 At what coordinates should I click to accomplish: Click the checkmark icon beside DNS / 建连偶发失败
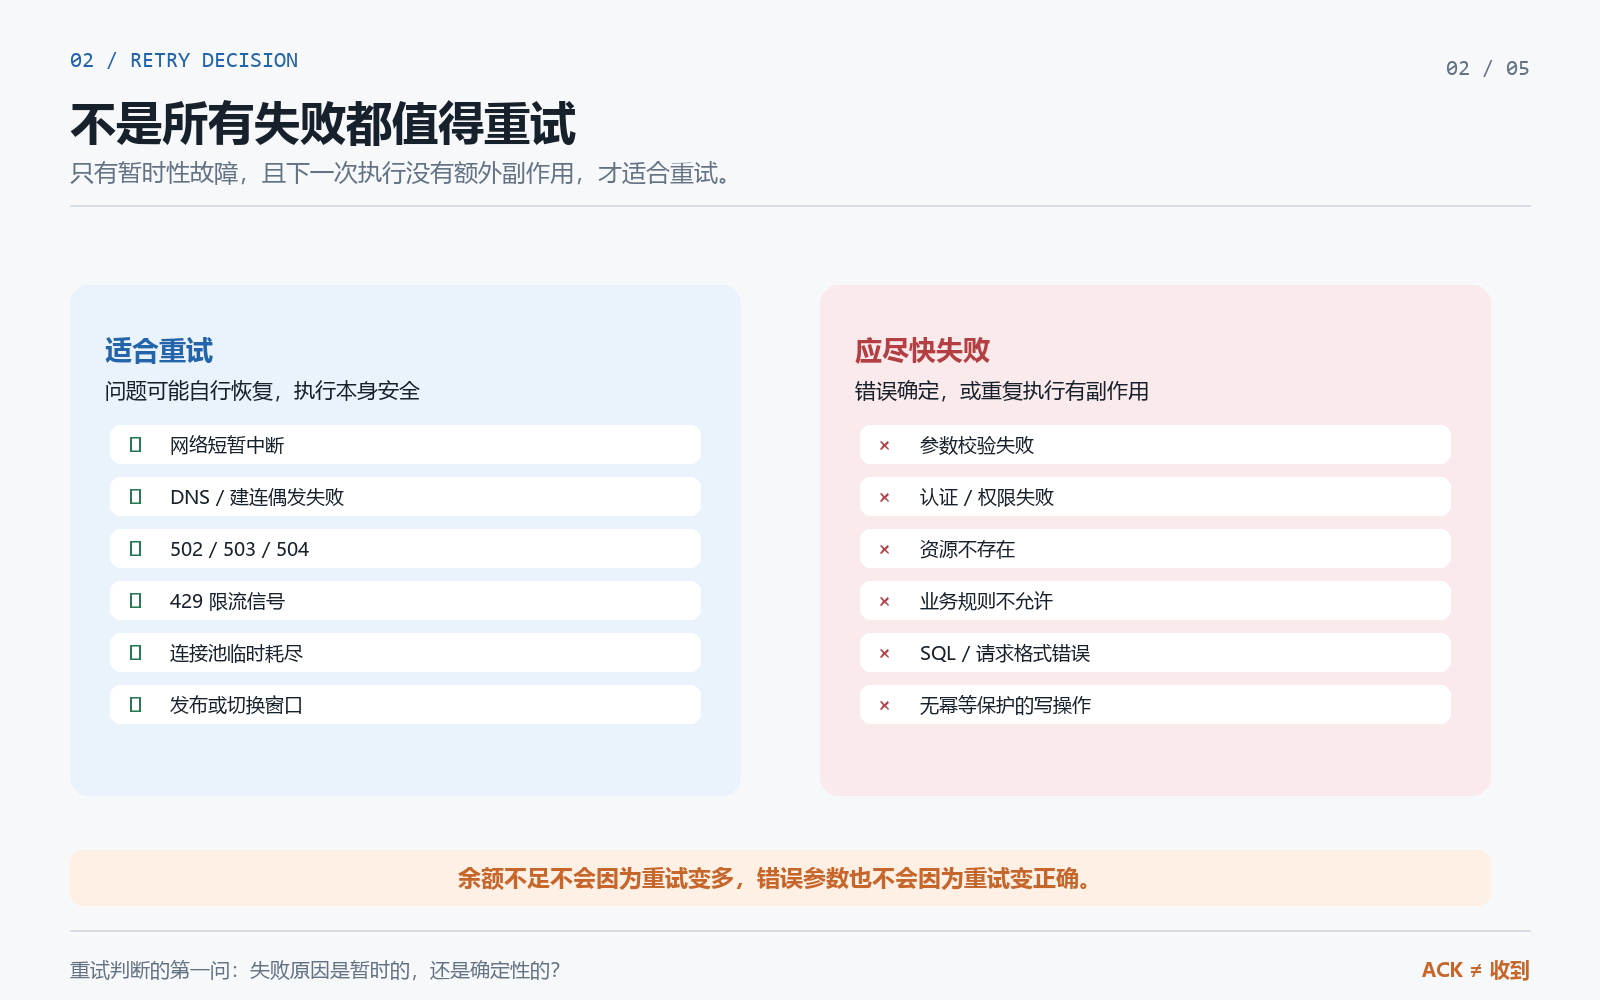(x=136, y=497)
